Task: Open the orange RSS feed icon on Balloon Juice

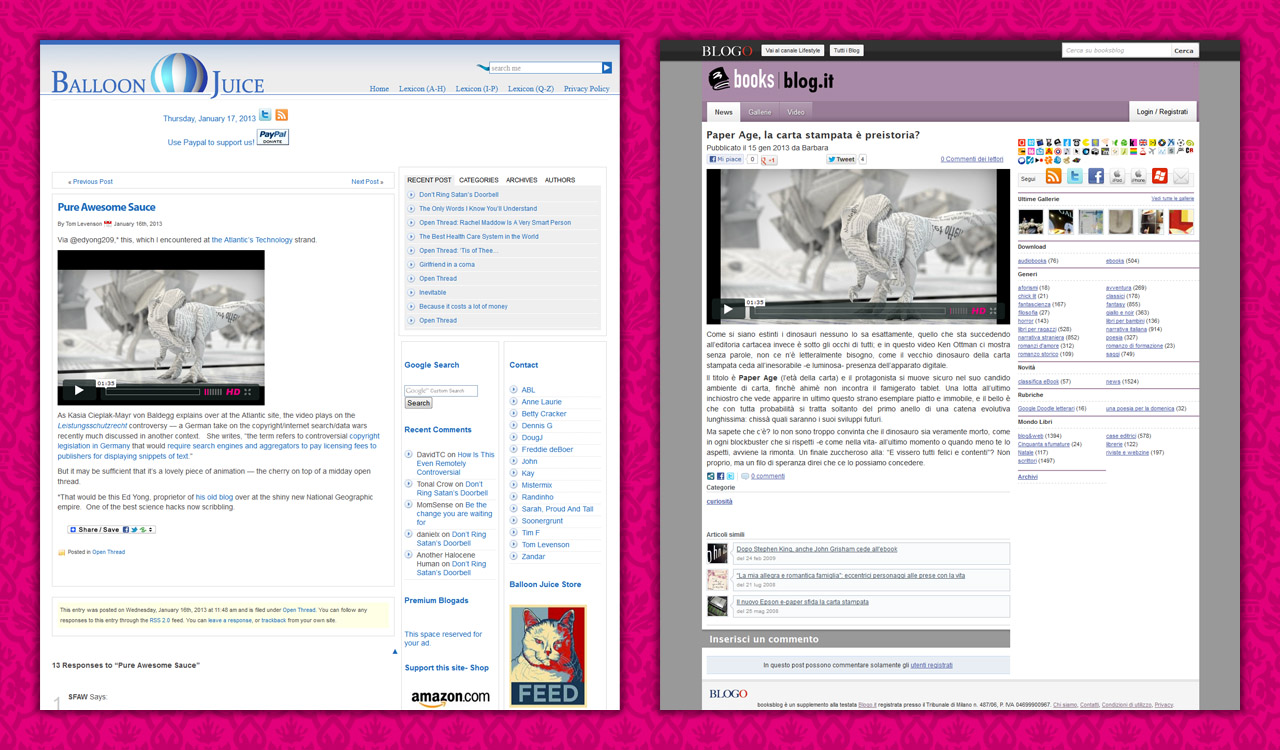Action: pos(282,116)
